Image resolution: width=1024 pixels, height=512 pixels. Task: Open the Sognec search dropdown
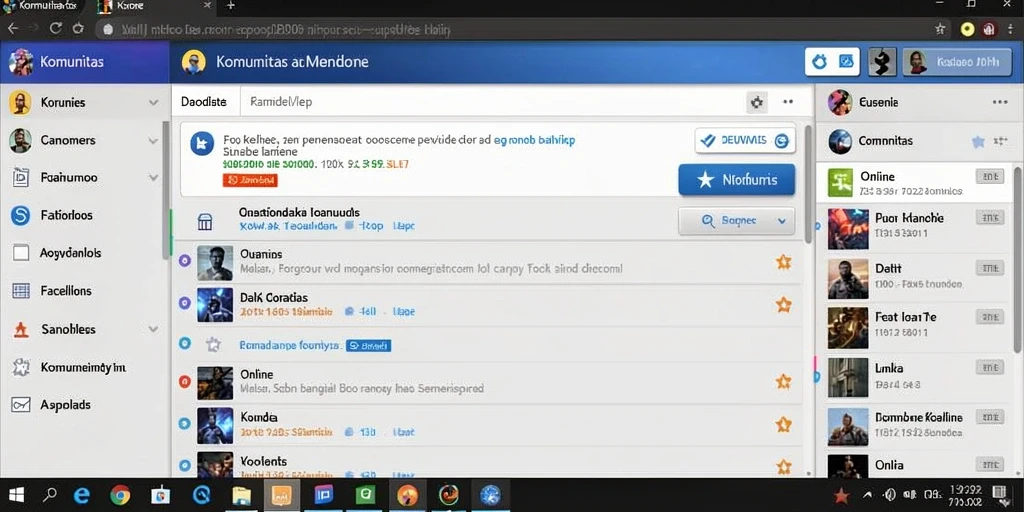tap(737, 221)
